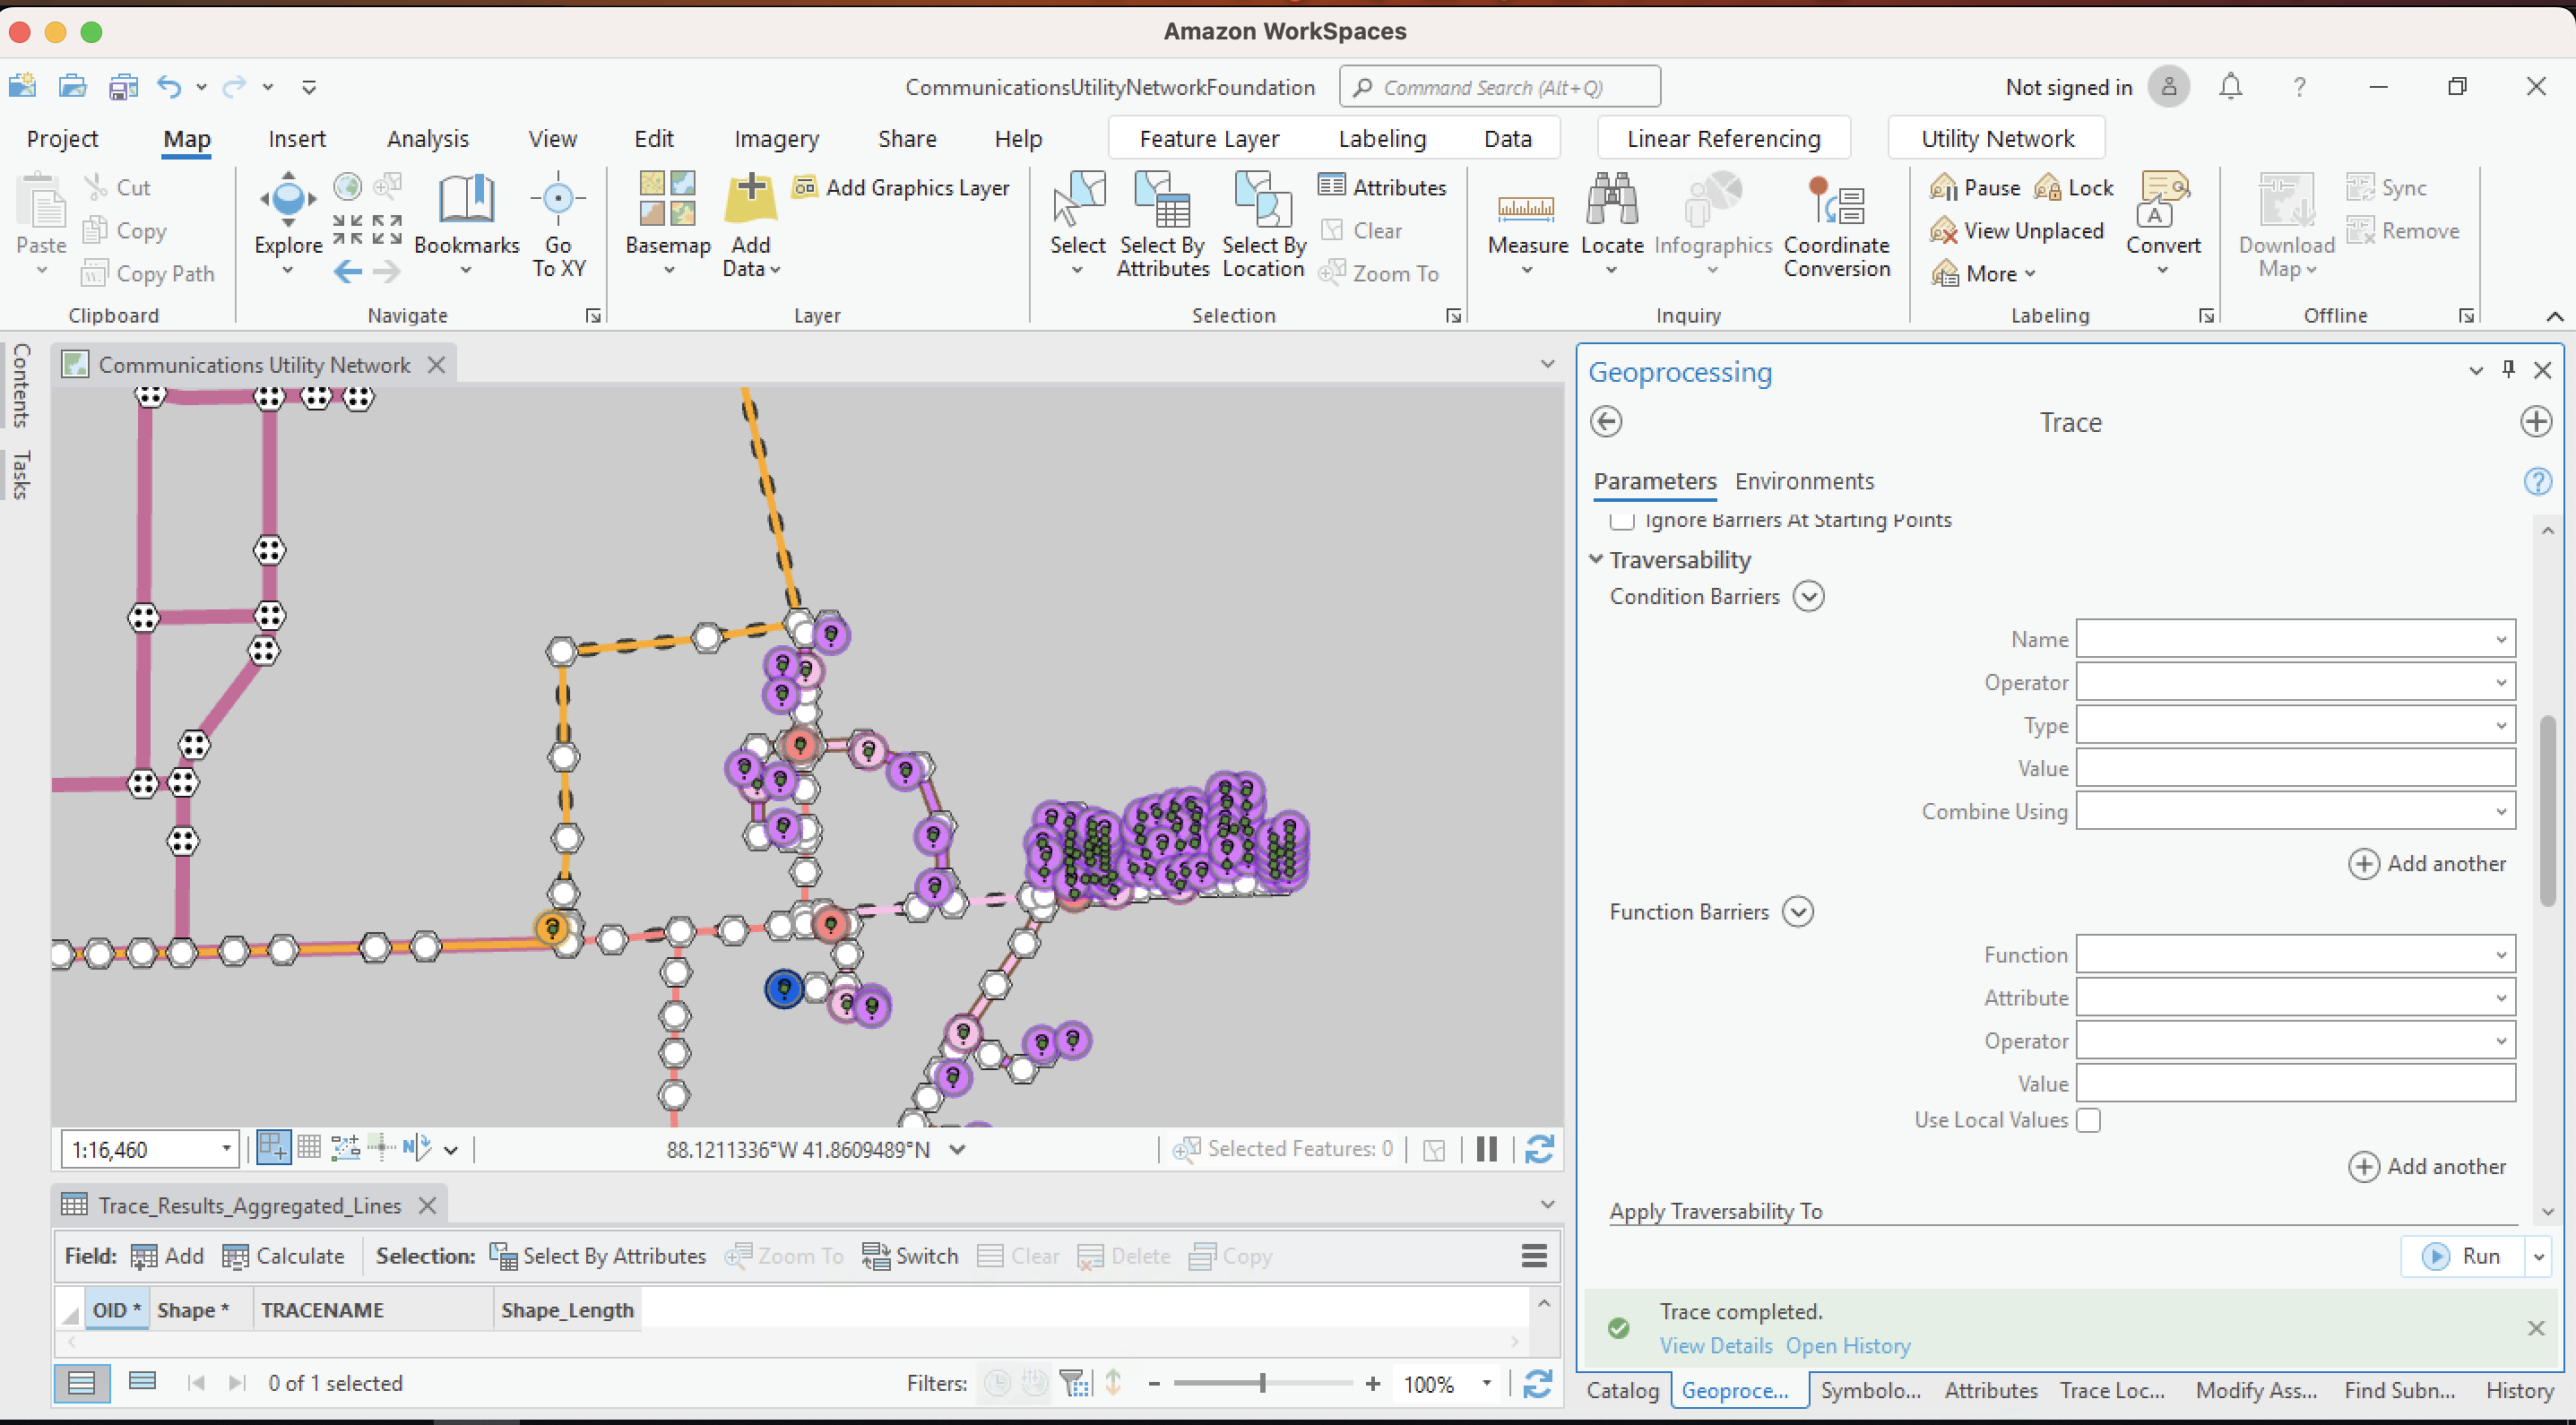Run the Trace tool

pos(2463,1256)
